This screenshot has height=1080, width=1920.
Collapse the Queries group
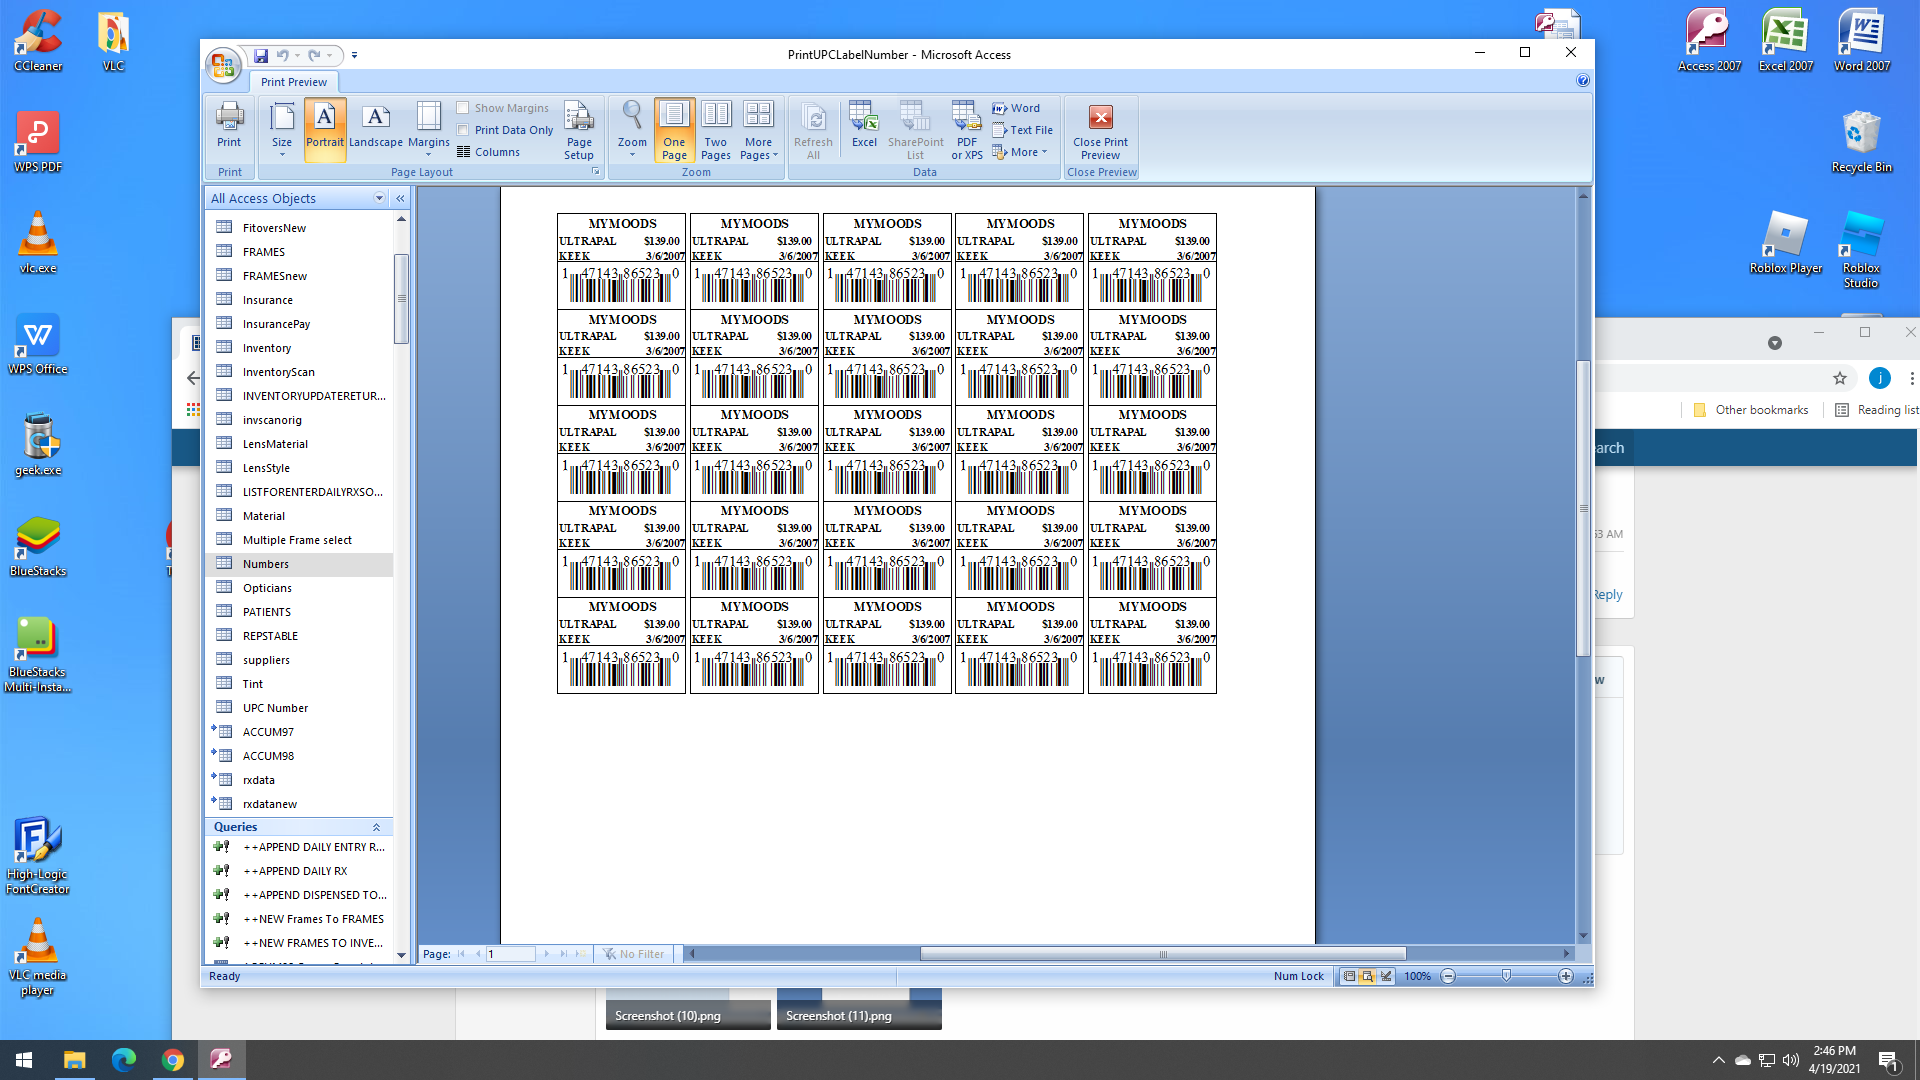pyautogui.click(x=376, y=827)
